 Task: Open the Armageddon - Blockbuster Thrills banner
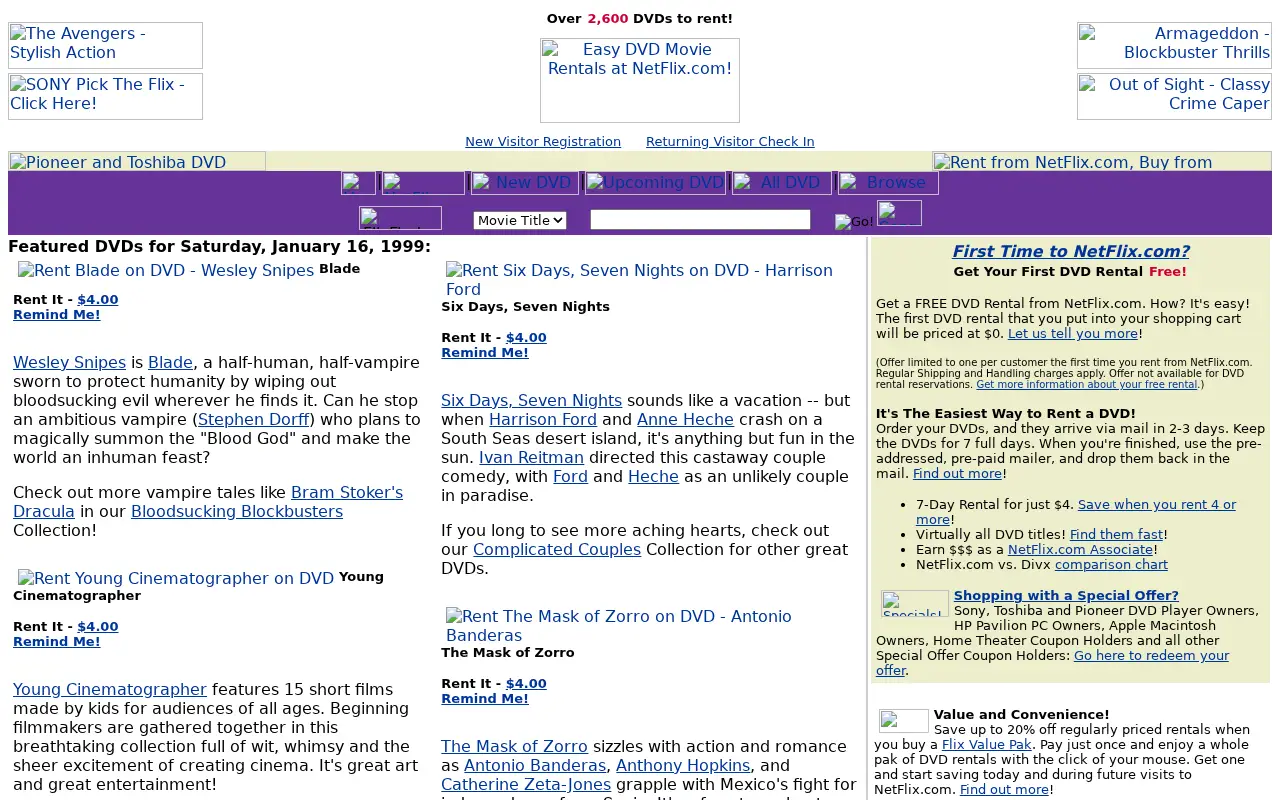(x=1174, y=45)
